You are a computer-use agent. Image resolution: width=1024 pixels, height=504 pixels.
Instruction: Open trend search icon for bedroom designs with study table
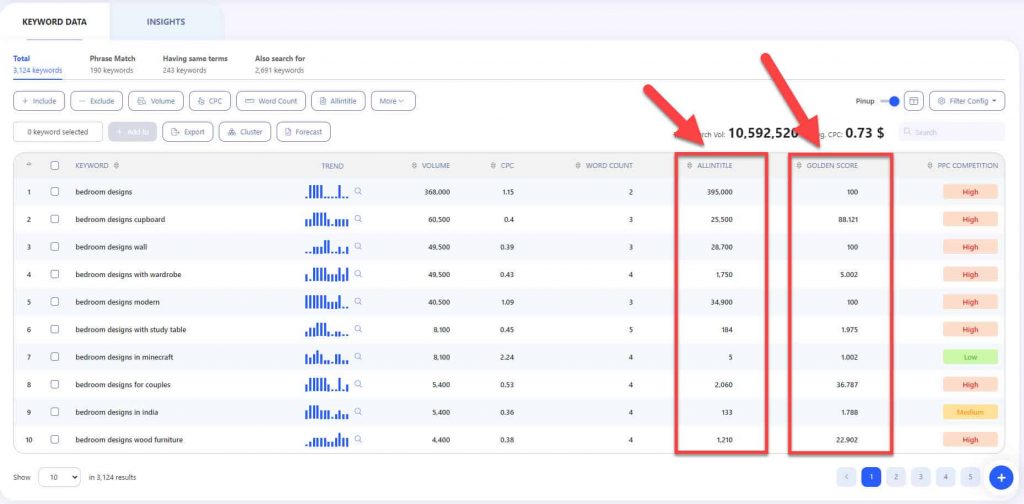point(358,329)
